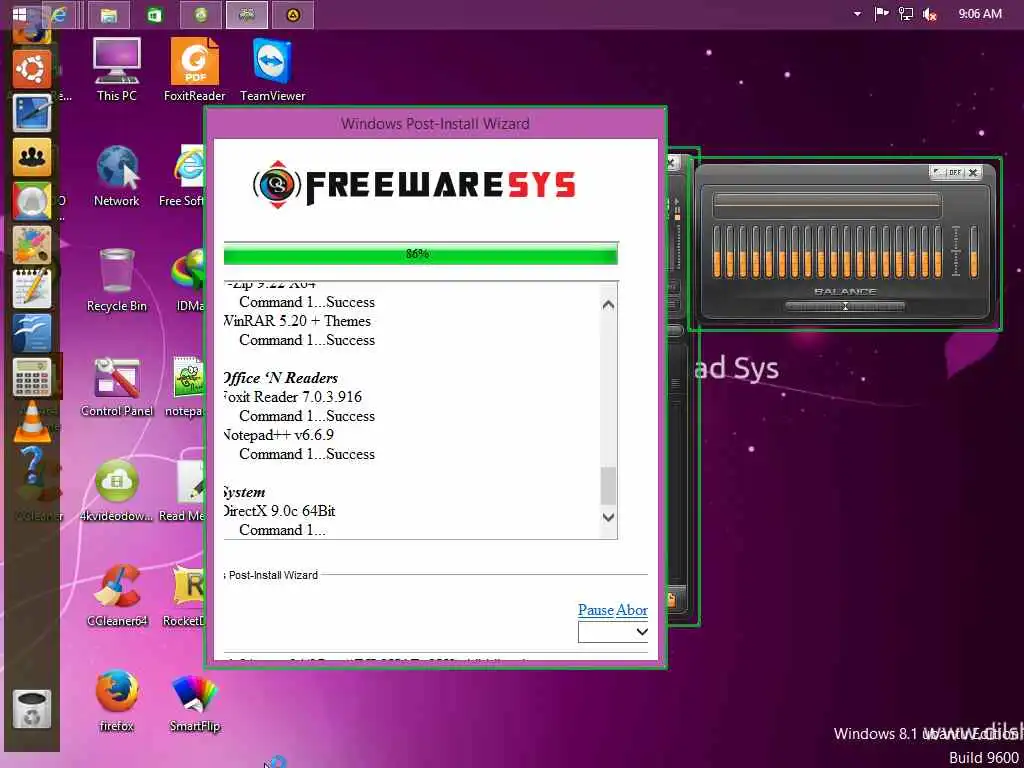Select the active wizard taskbar button
The image size is (1024, 768).
(246, 14)
